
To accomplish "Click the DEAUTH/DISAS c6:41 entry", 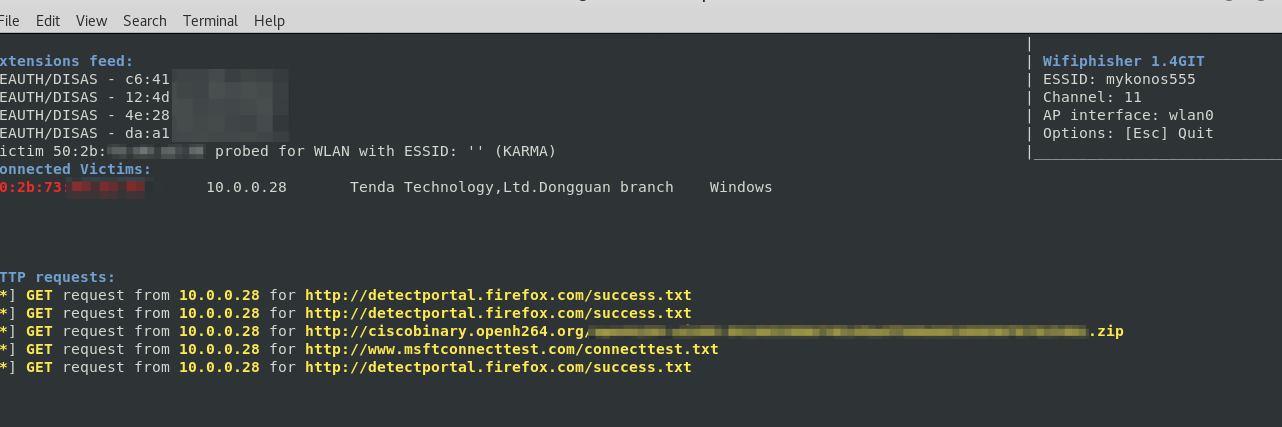I will click(x=85, y=79).
